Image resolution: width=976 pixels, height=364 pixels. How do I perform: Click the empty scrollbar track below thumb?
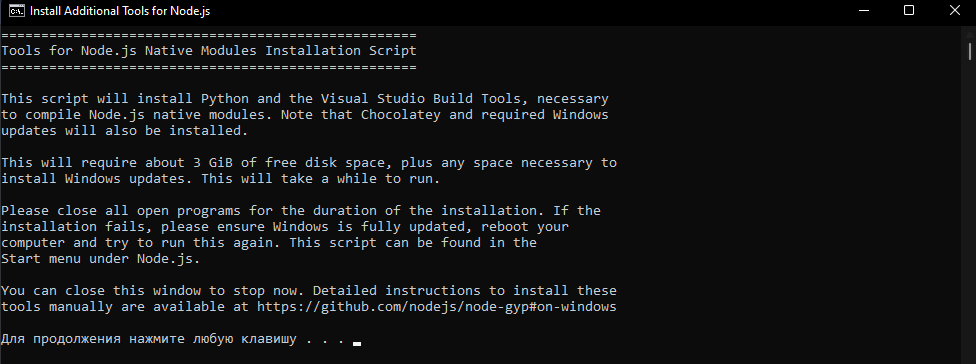tap(970, 212)
